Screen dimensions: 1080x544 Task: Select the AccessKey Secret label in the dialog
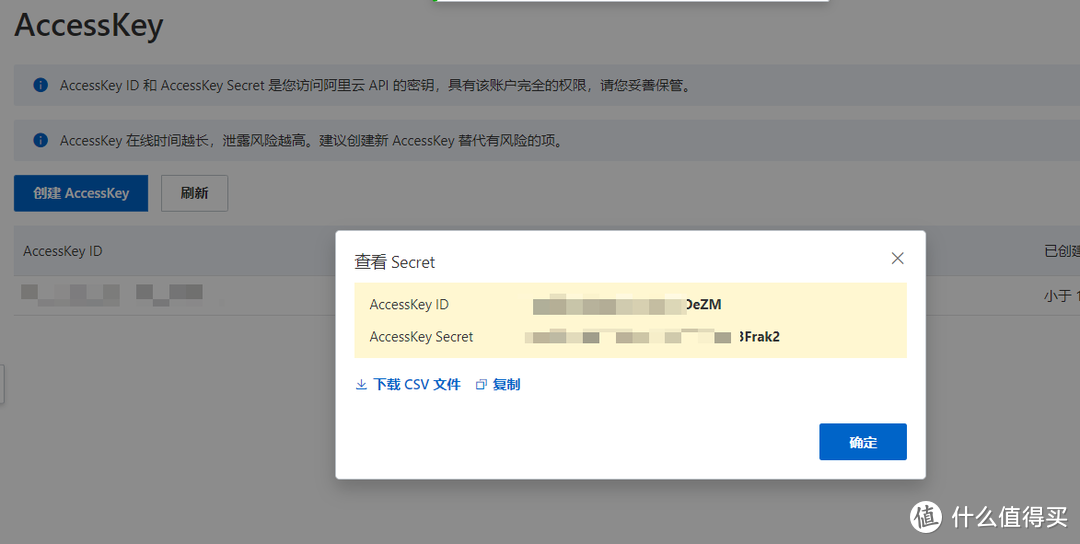pos(421,337)
